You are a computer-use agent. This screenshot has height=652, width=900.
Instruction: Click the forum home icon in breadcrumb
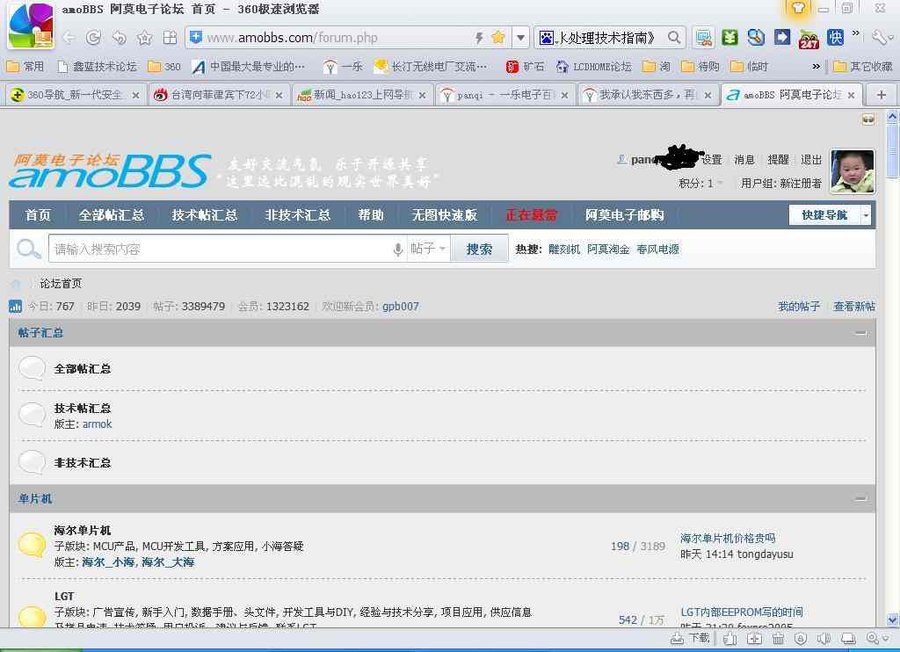[x=16, y=284]
